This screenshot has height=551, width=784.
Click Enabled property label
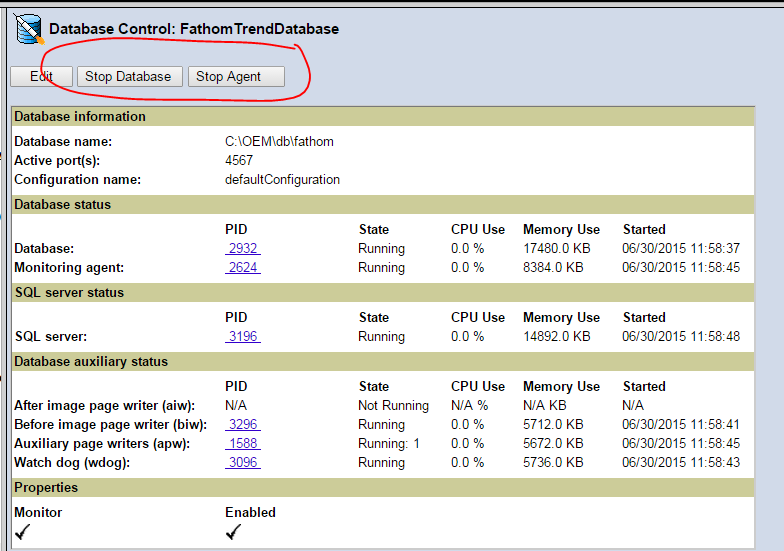click(x=250, y=512)
